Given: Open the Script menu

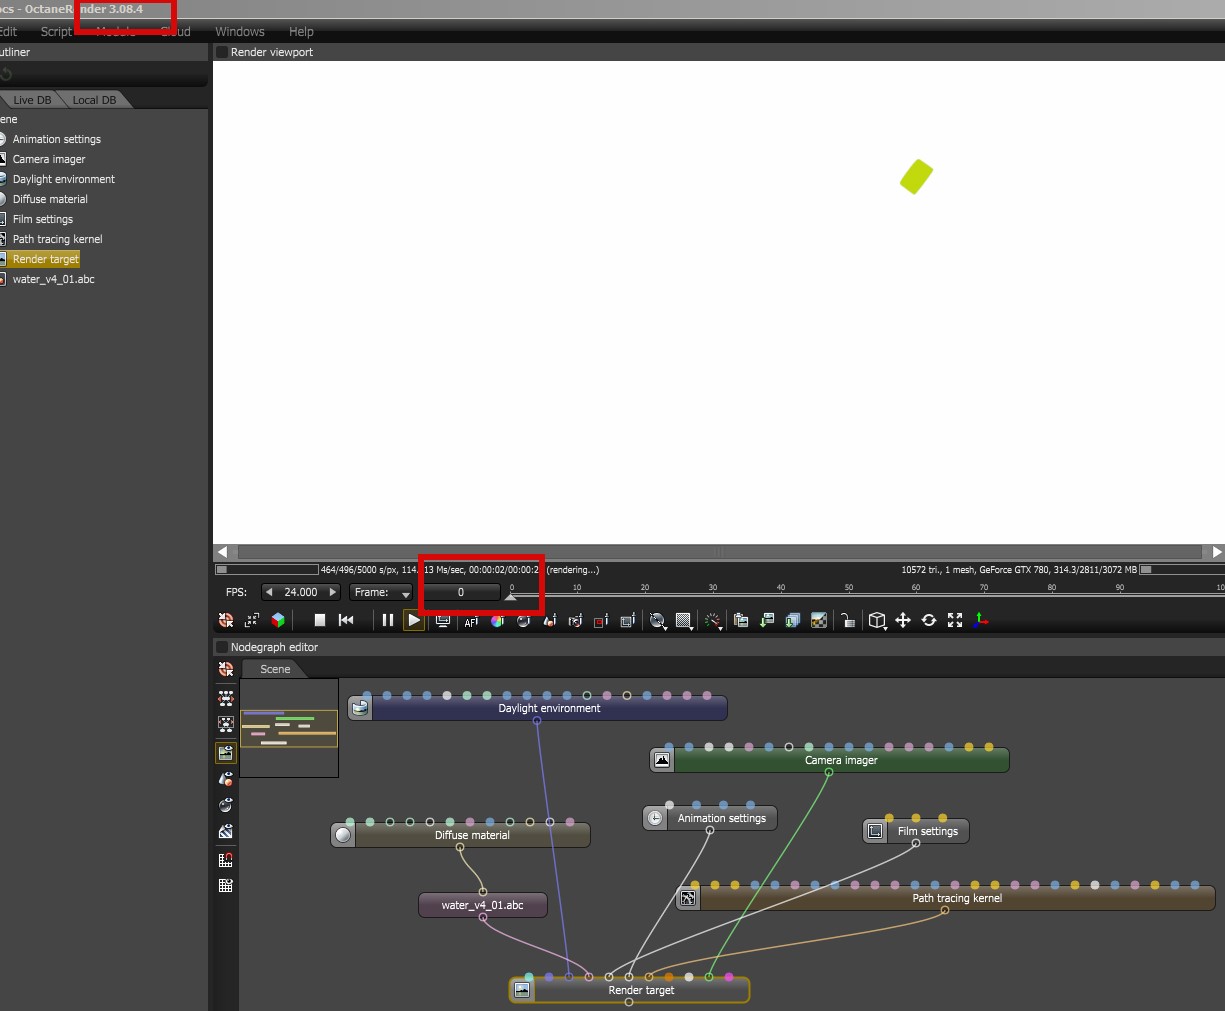Looking at the screenshot, I should point(56,32).
